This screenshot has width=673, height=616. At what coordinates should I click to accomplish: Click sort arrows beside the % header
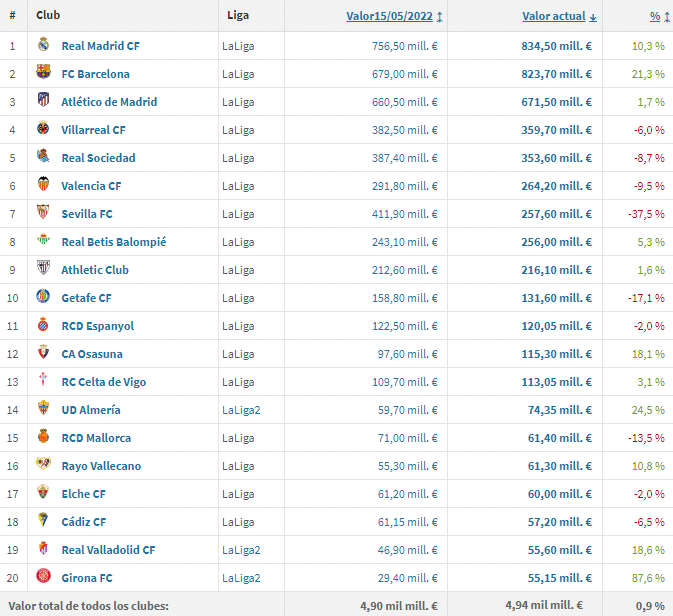(667, 17)
